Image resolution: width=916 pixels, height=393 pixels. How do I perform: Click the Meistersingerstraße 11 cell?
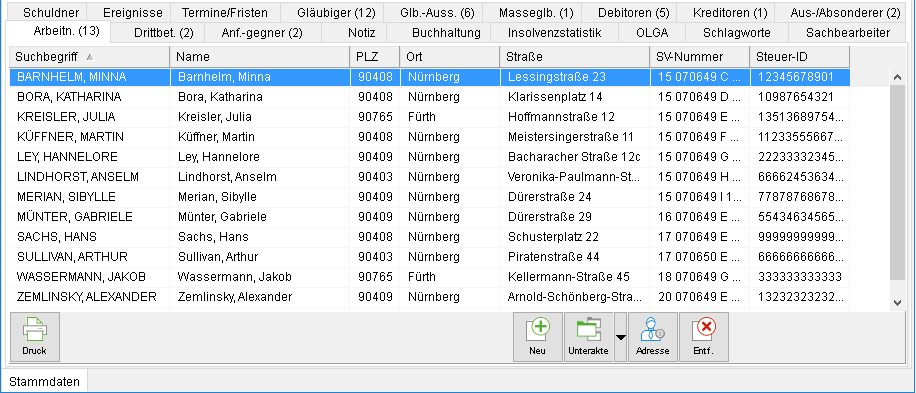pos(575,137)
